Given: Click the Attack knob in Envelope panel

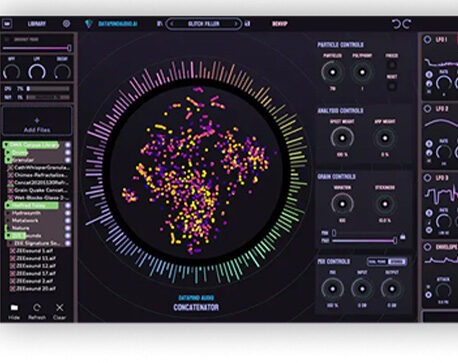Looking at the screenshot, I should point(443,291).
